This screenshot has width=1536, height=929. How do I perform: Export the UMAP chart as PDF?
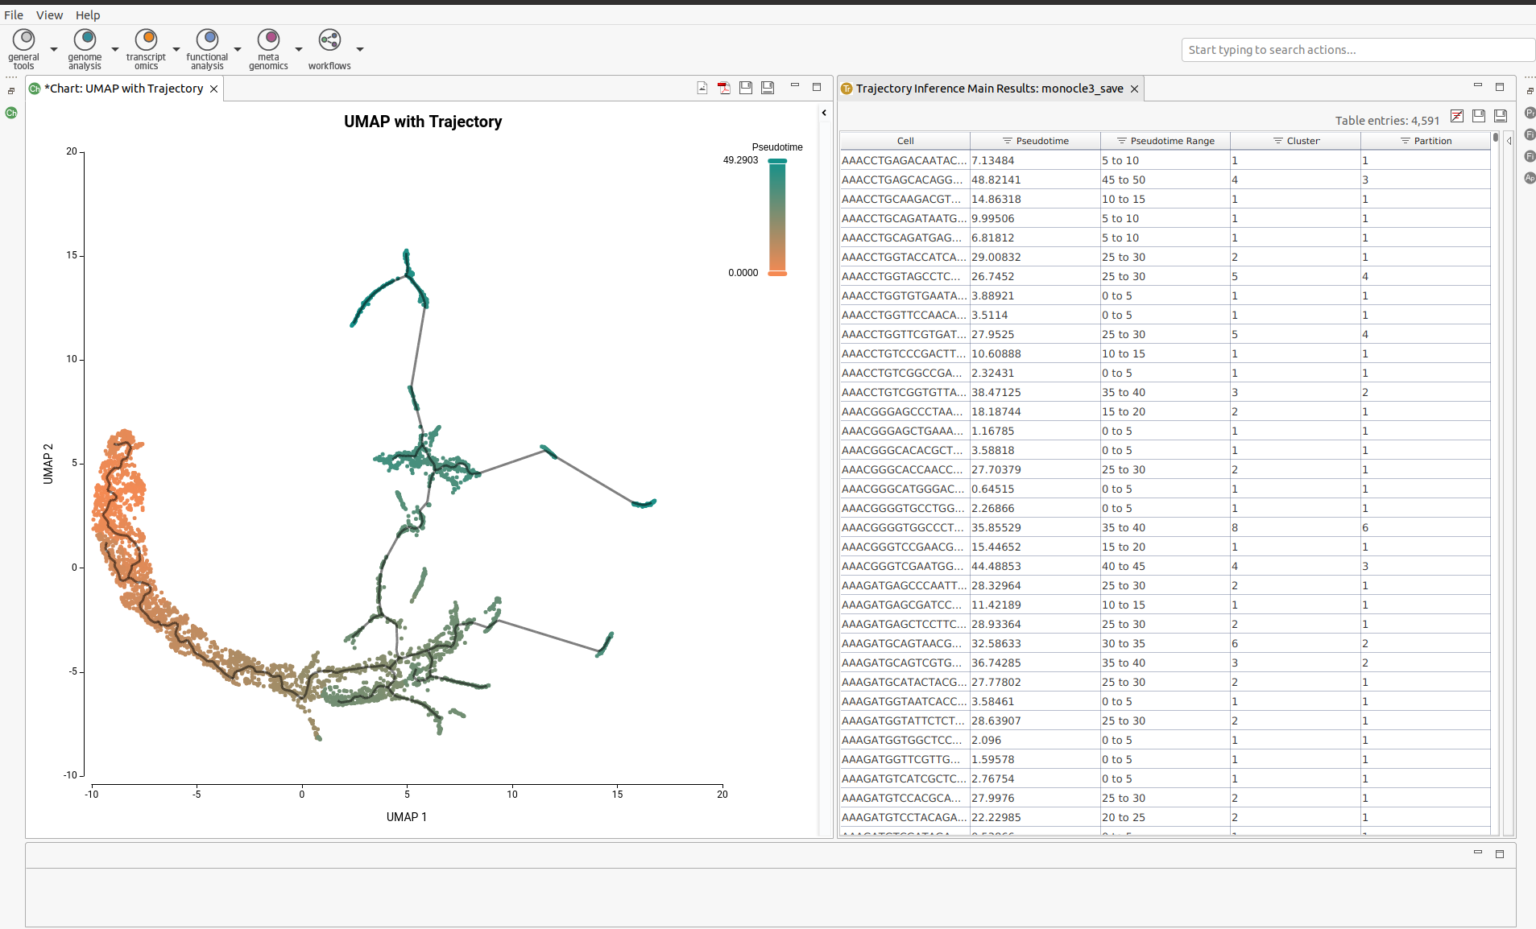723,87
